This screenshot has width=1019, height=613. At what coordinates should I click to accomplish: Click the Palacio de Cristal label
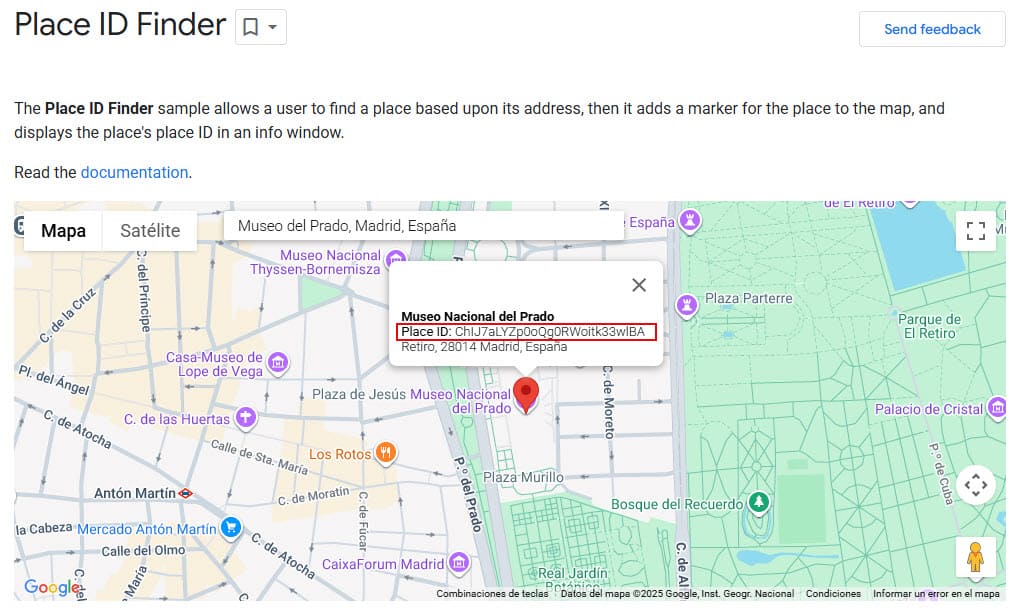(929, 409)
